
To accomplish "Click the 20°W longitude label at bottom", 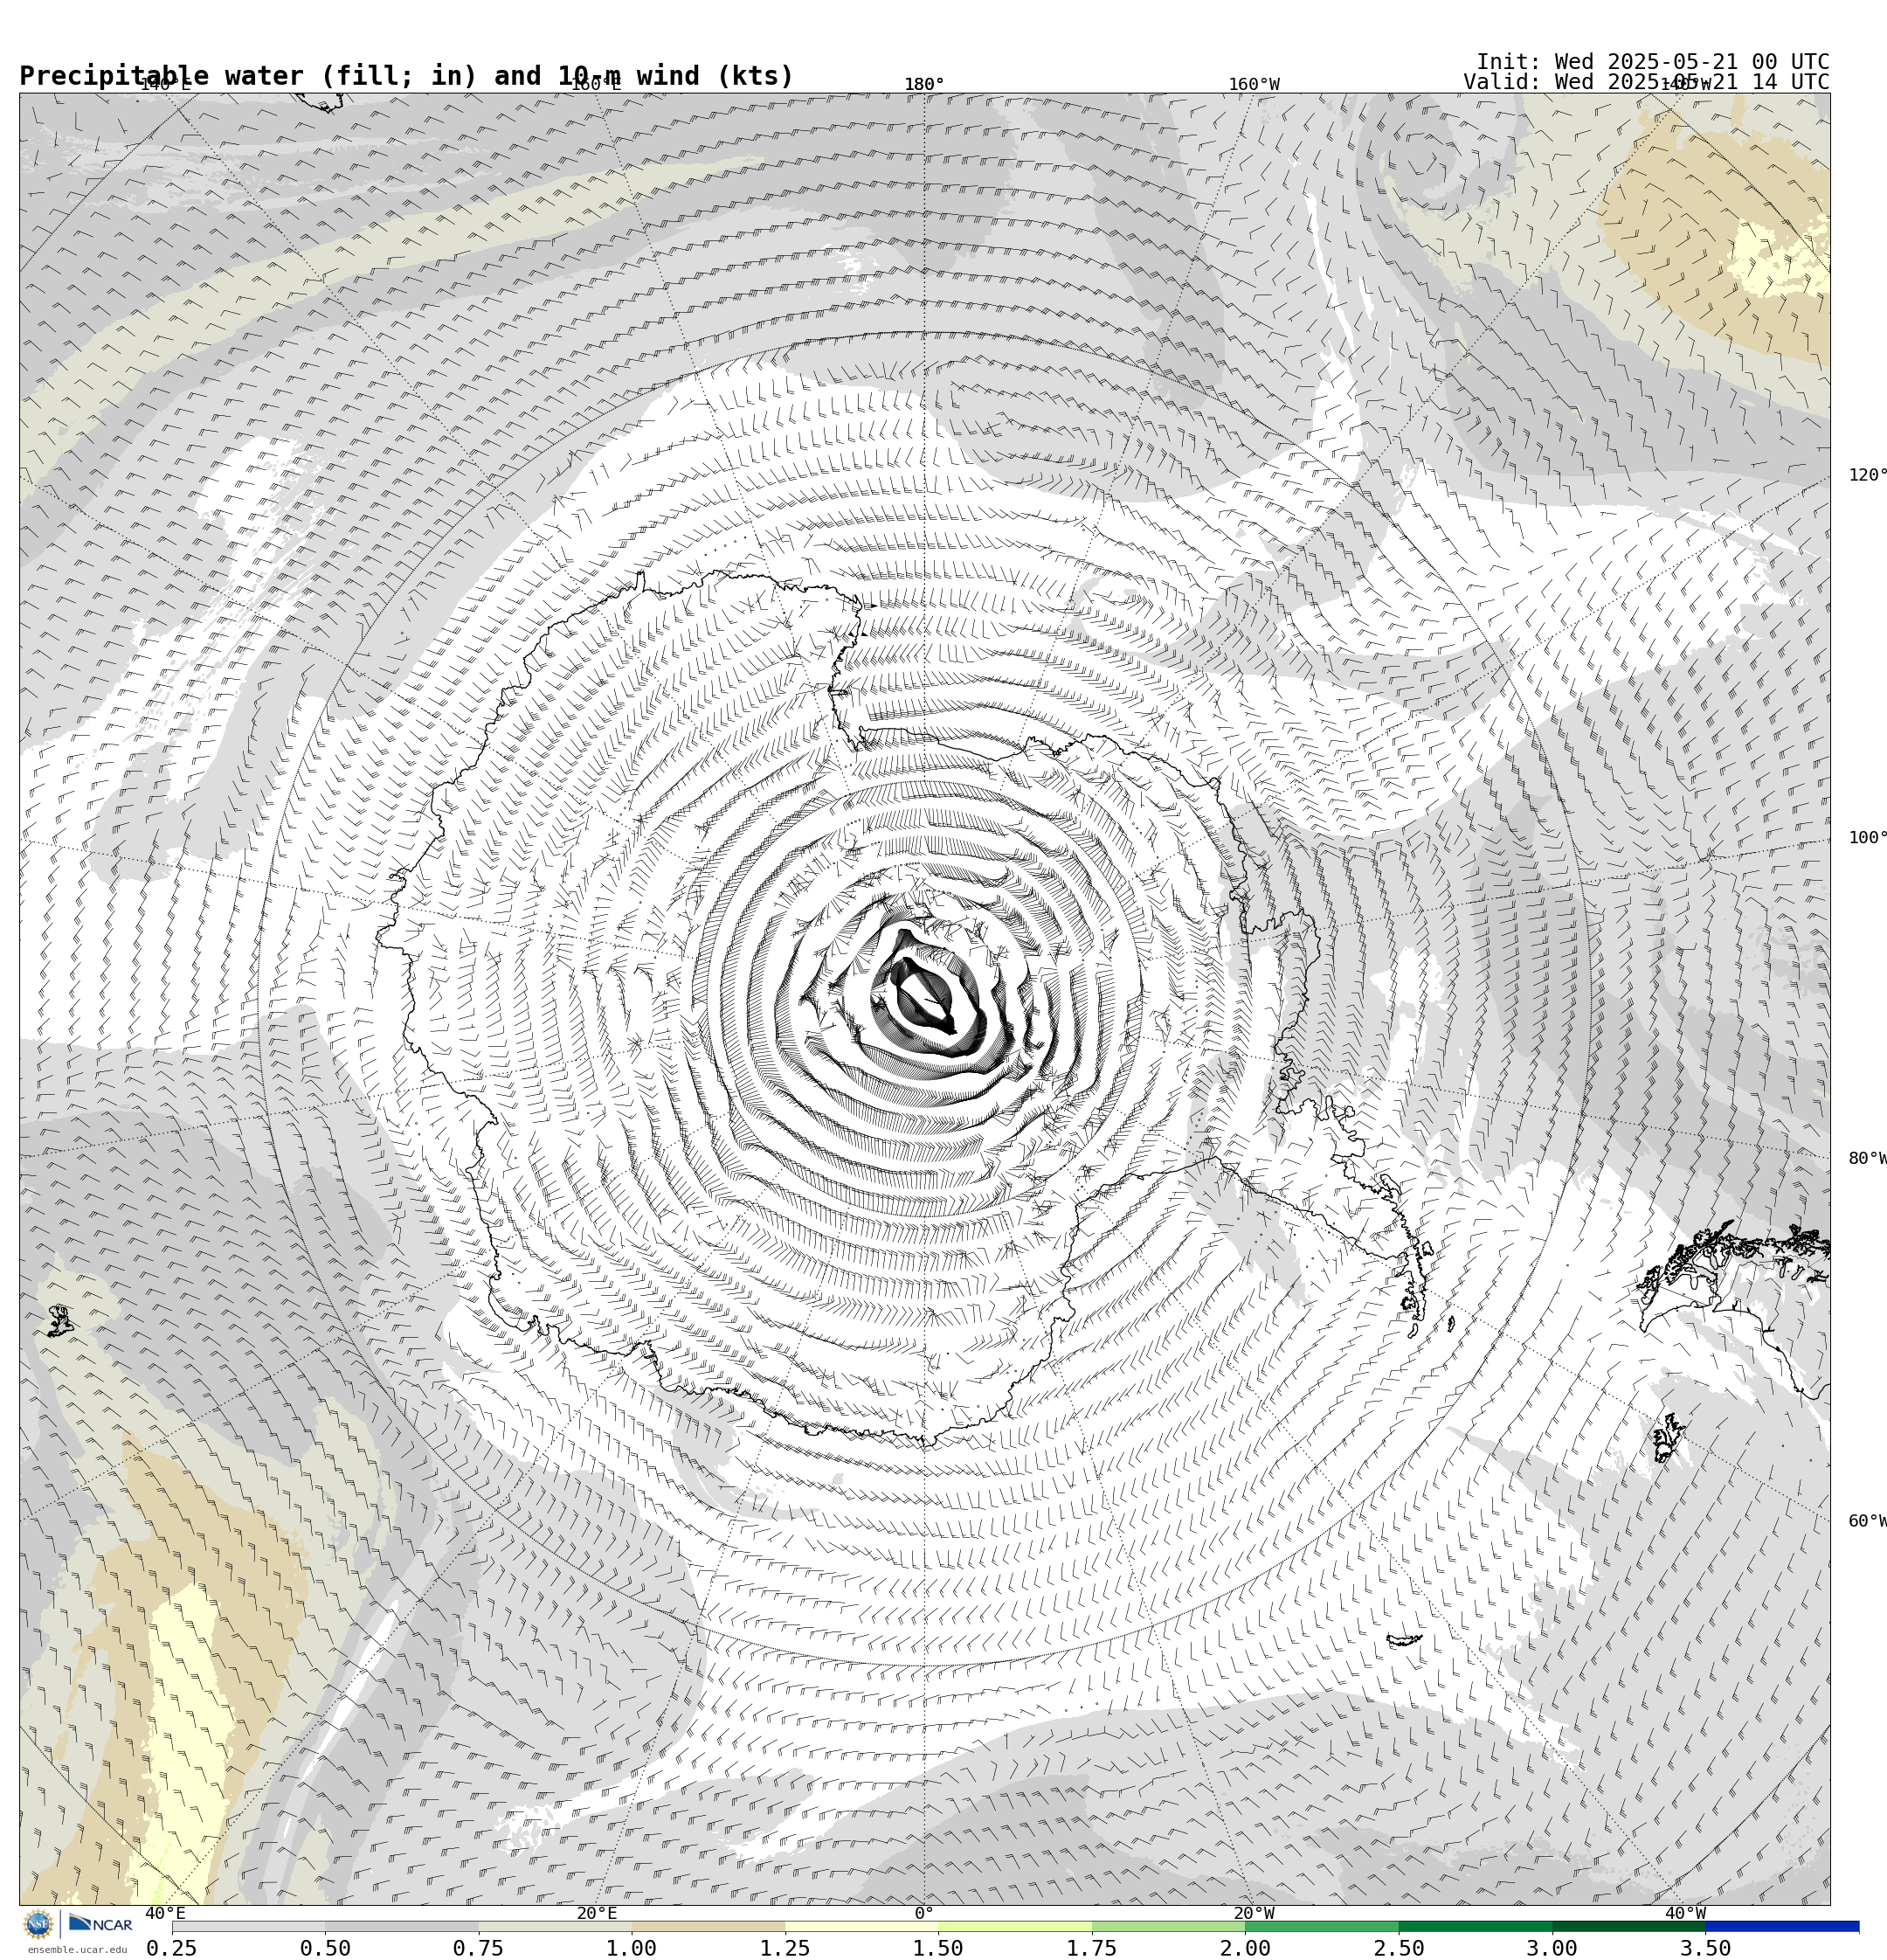I will [x=1253, y=1913].
